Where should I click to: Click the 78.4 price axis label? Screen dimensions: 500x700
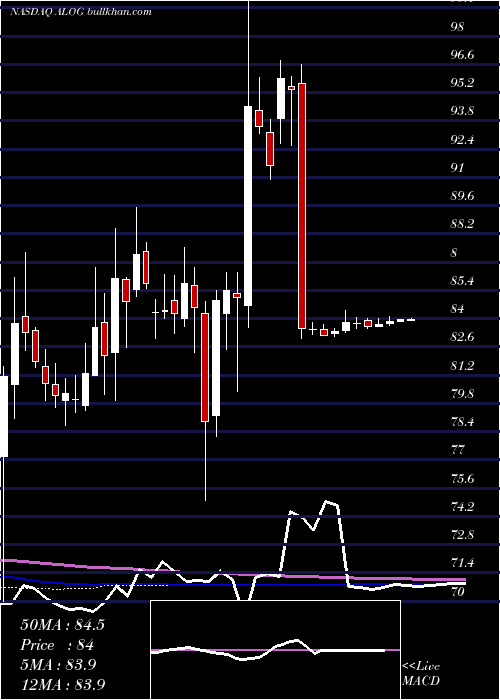click(x=462, y=422)
